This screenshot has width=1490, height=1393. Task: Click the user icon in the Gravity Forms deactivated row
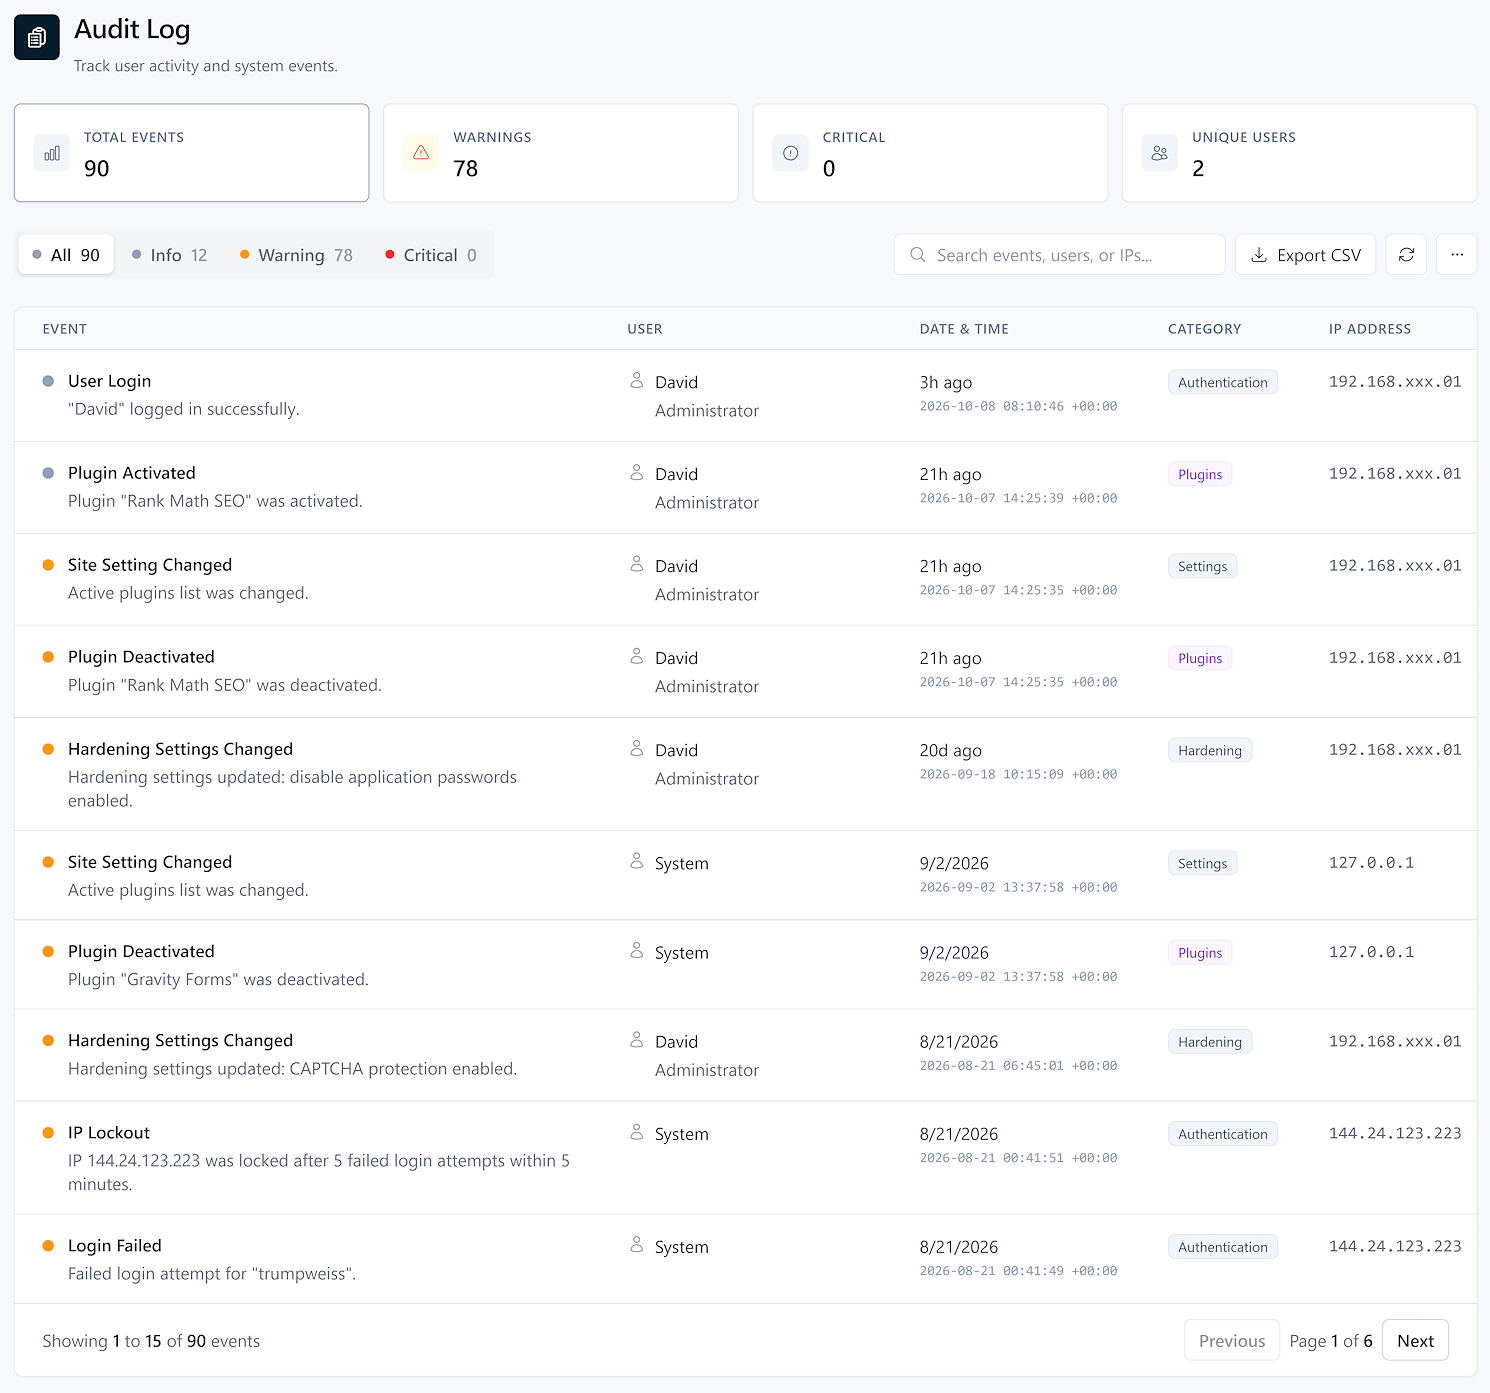[637, 952]
